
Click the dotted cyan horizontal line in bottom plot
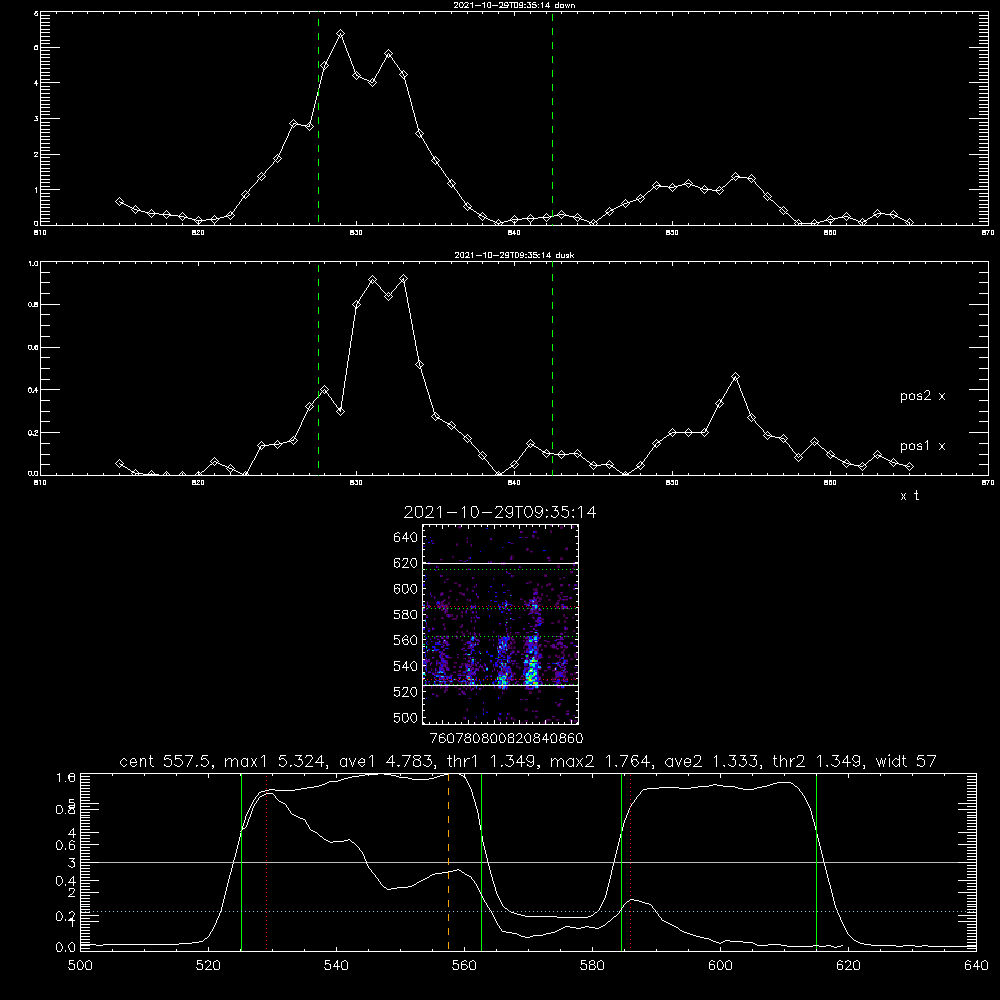[x=529, y=911]
